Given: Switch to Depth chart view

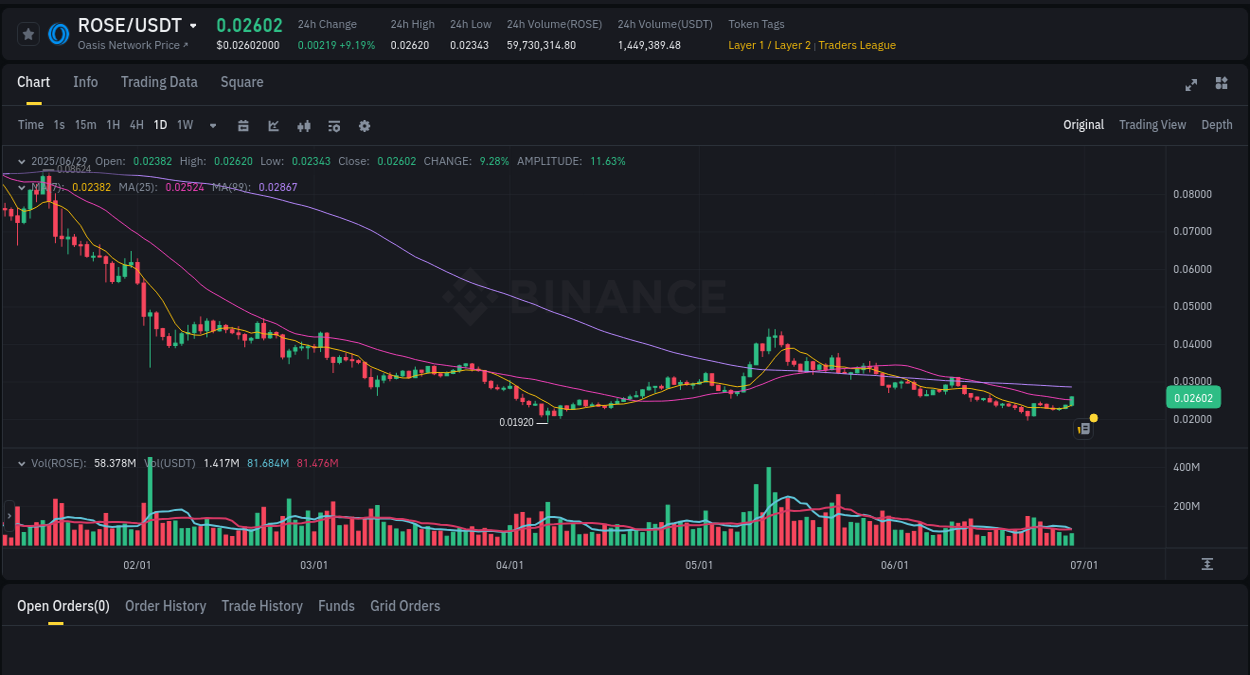Looking at the screenshot, I should click(x=1217, y=125).
